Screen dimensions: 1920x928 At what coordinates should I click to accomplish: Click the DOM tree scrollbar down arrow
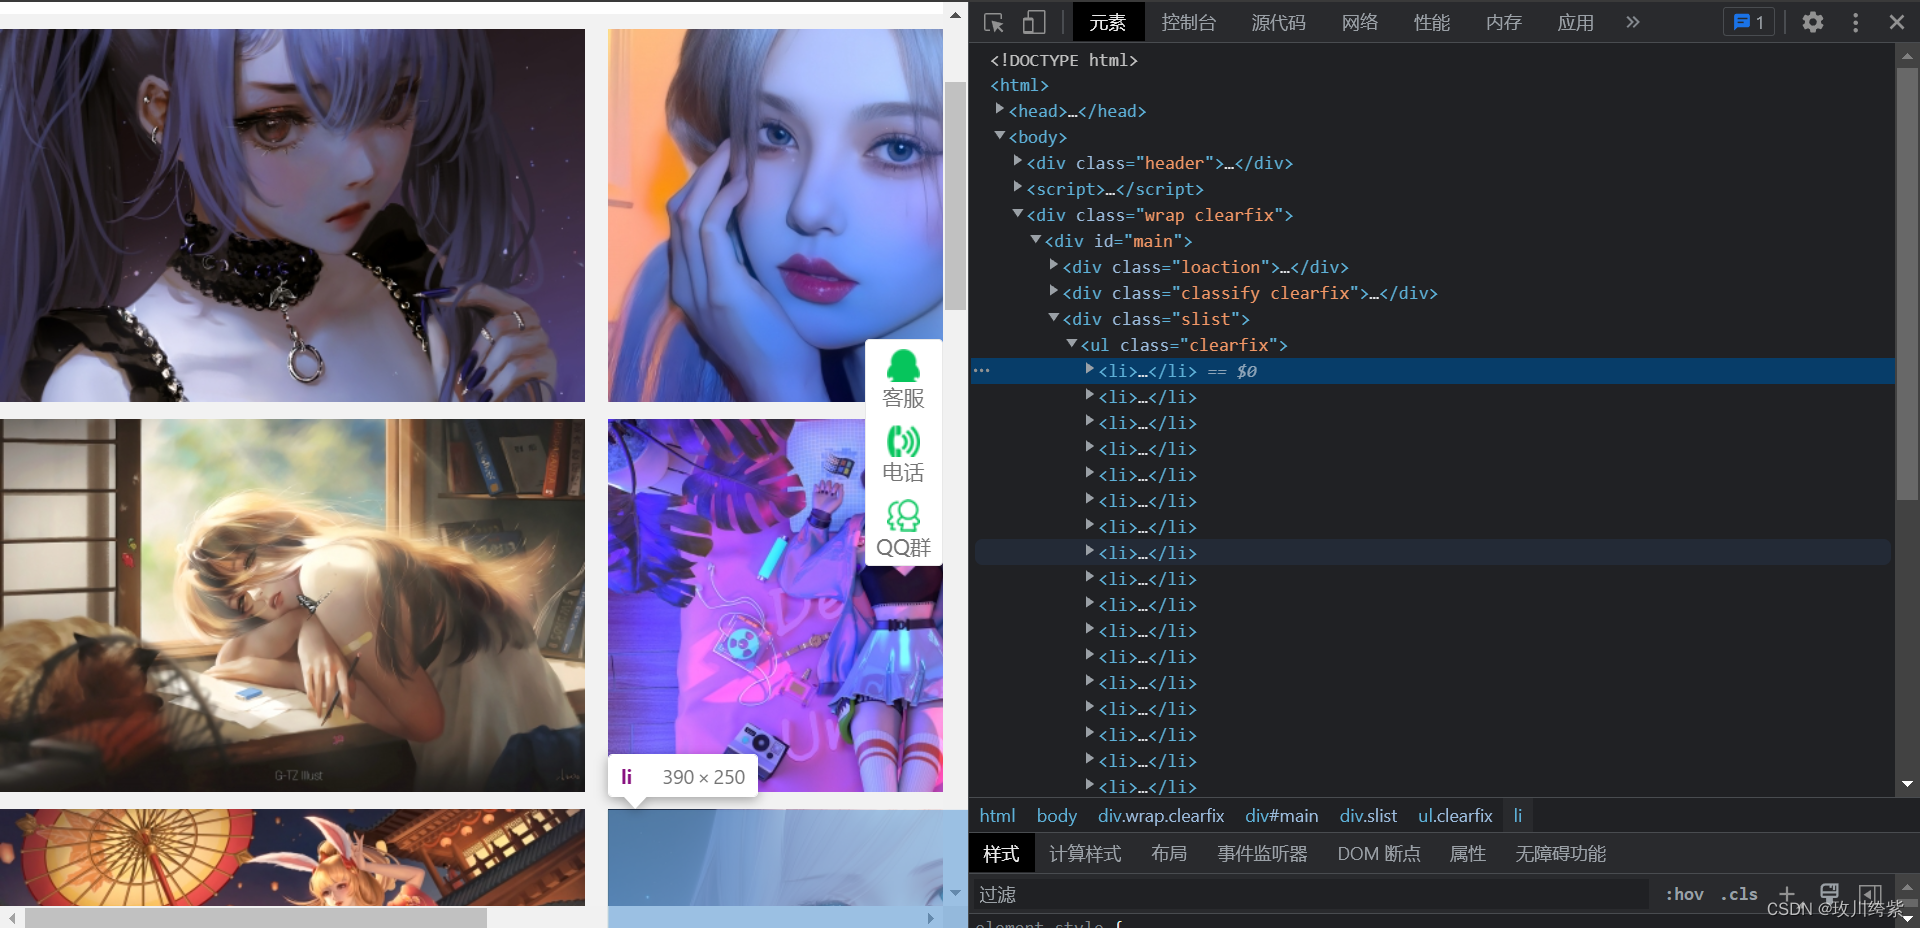[1907, 784]
